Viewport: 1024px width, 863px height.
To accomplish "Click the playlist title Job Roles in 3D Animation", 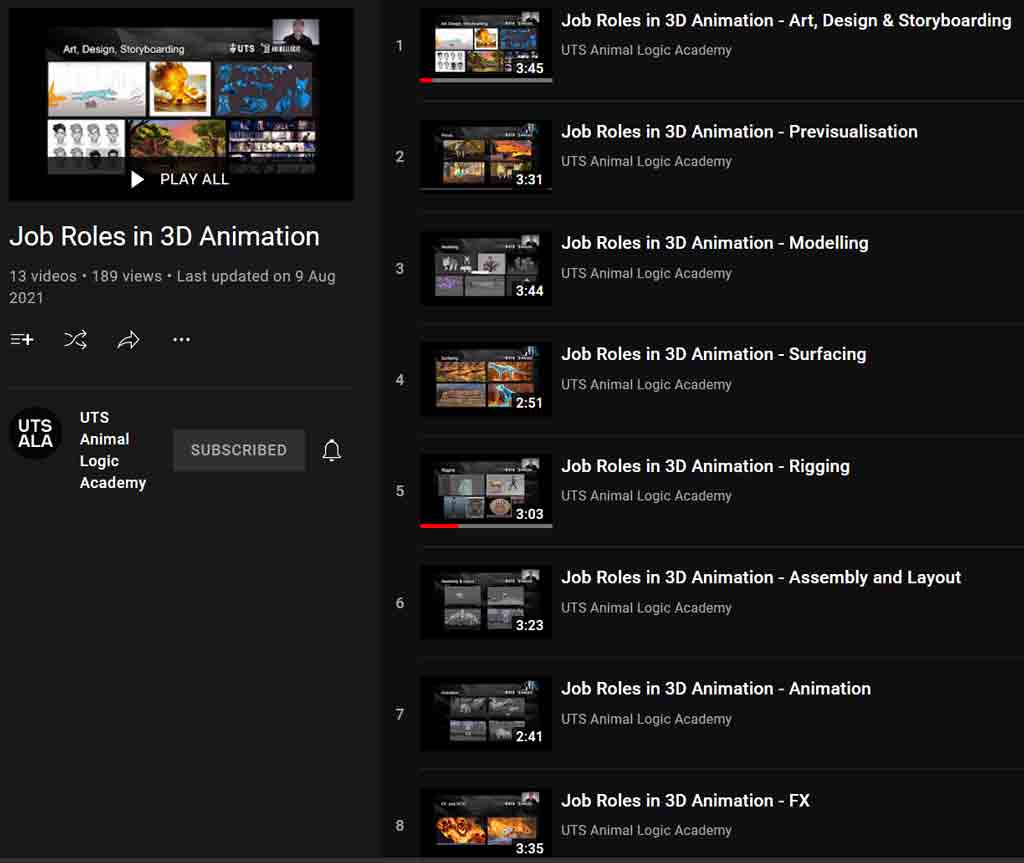I will (163, 237).
